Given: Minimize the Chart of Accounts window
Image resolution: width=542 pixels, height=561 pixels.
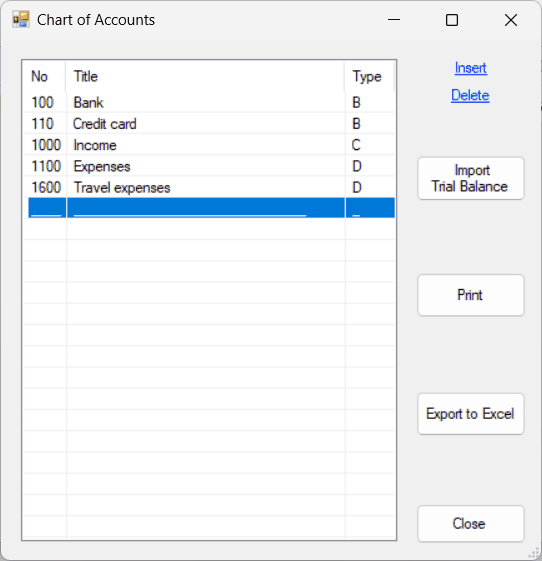Looking at the screenshot, I should click(x=394, y=20).
